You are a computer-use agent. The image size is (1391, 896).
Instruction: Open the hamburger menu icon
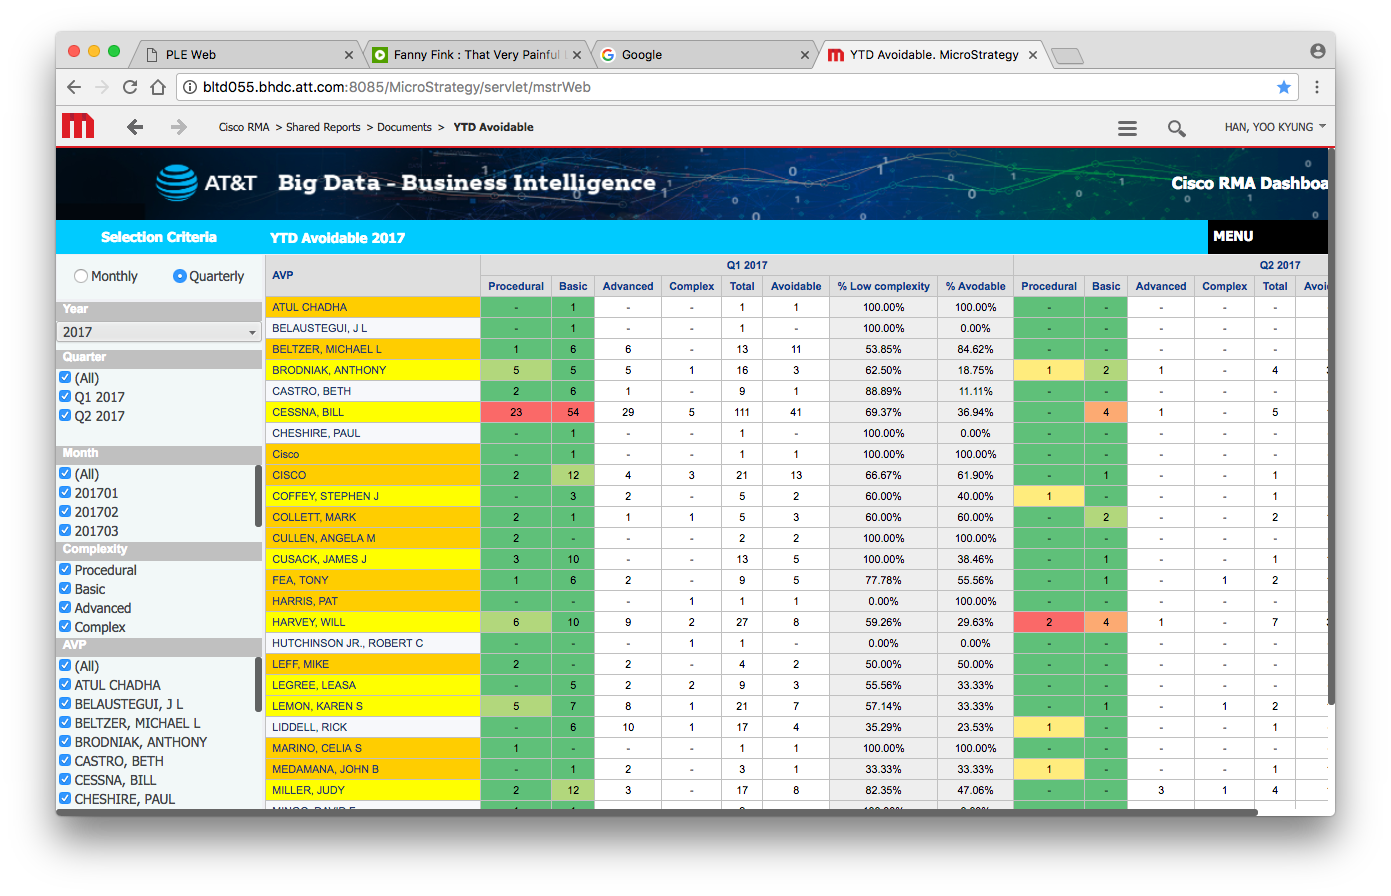tap(1127, 128)
